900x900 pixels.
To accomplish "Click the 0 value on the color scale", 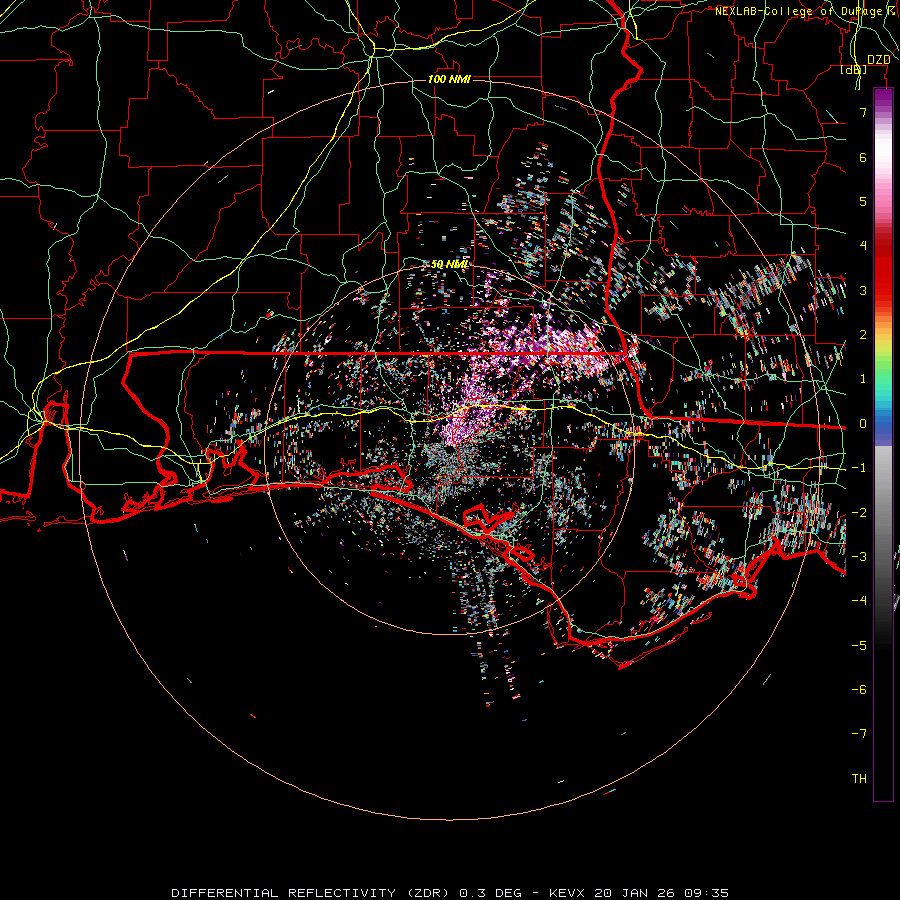I will point(863,424).
